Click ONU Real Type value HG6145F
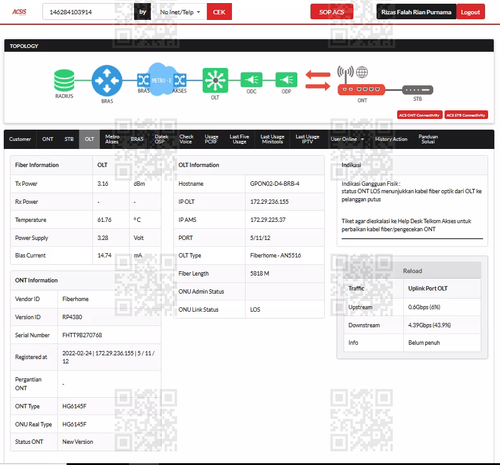The width and height of the screenshot is (500, 465). pos(74,424)
